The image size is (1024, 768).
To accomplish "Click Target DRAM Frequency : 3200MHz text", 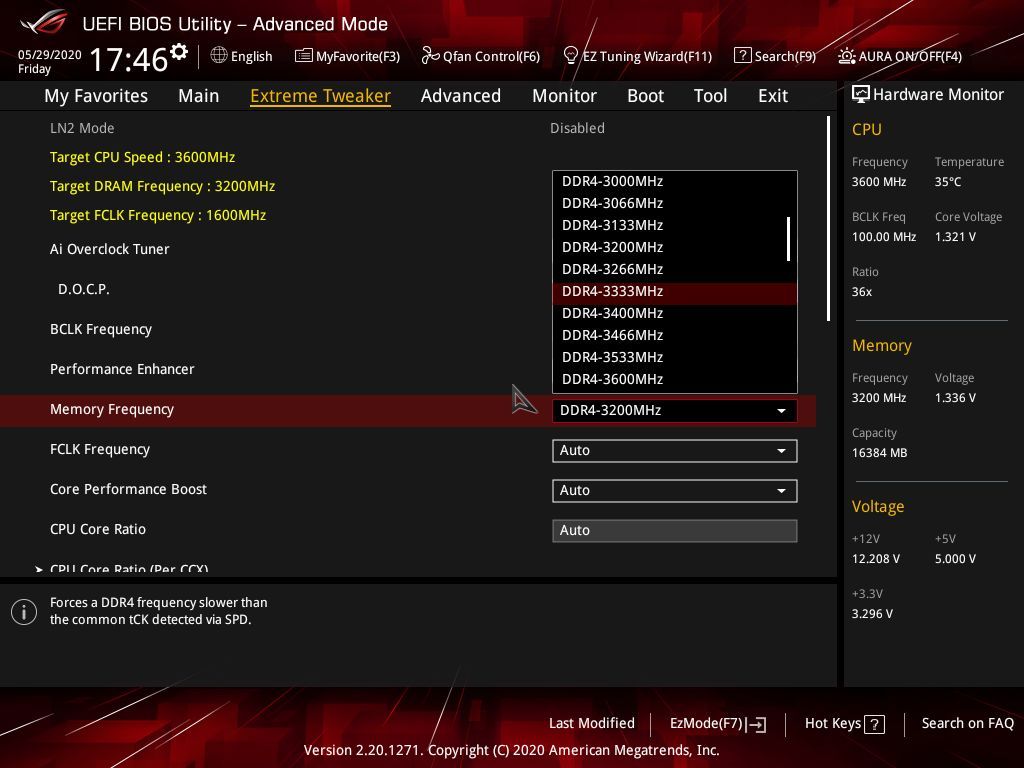I will (x=163, y=187).
